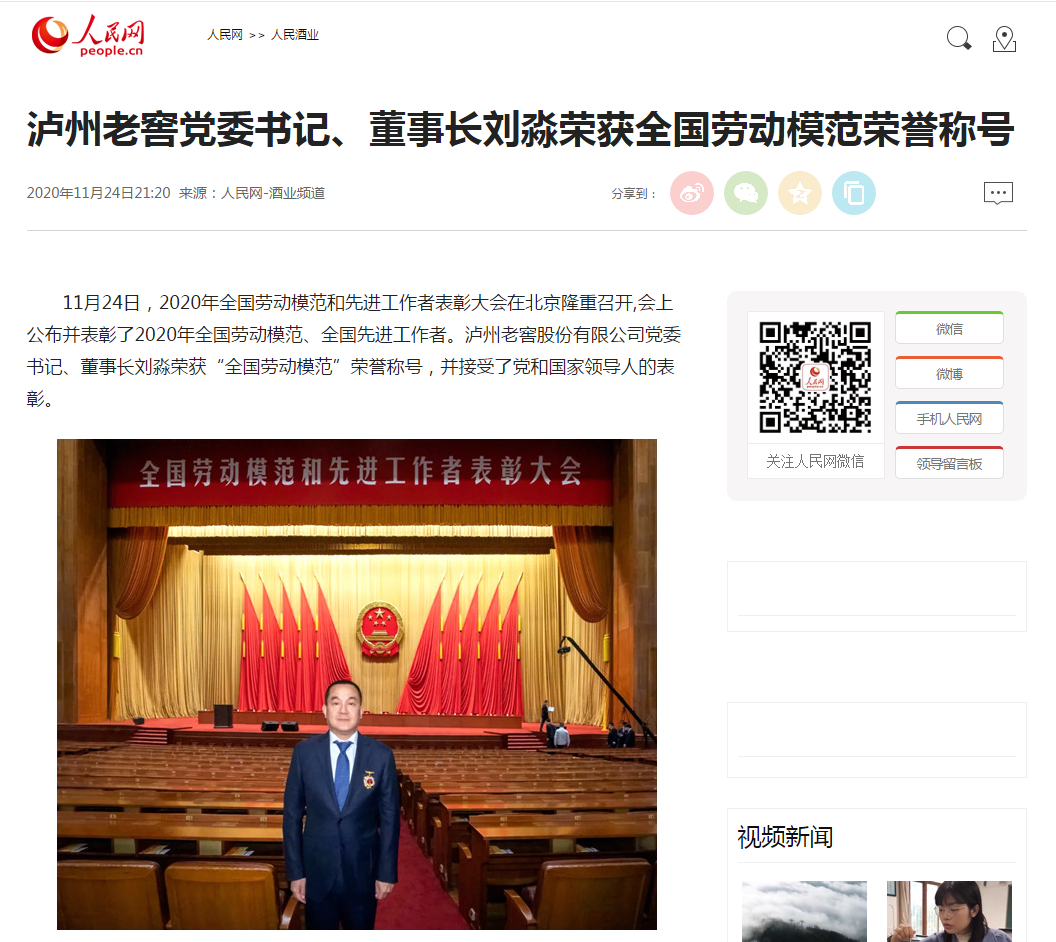Open the comments speech bubble icon

(998, 193)
